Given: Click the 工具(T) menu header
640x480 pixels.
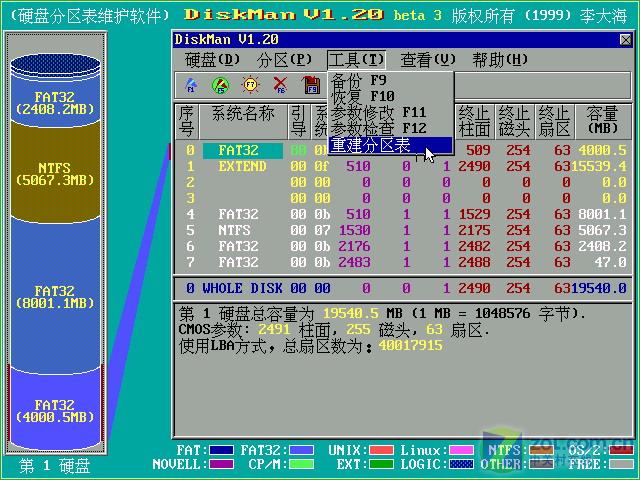Looking at the screenshot, I should tap(356, 60).
